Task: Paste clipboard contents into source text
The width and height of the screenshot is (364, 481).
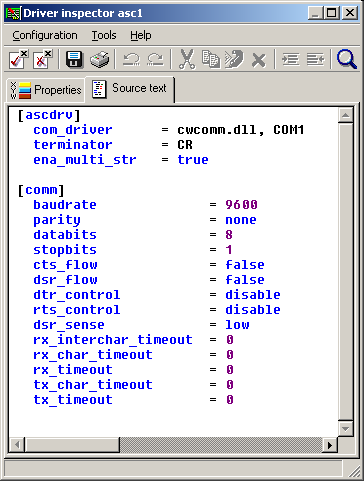Action: (234, 59)
